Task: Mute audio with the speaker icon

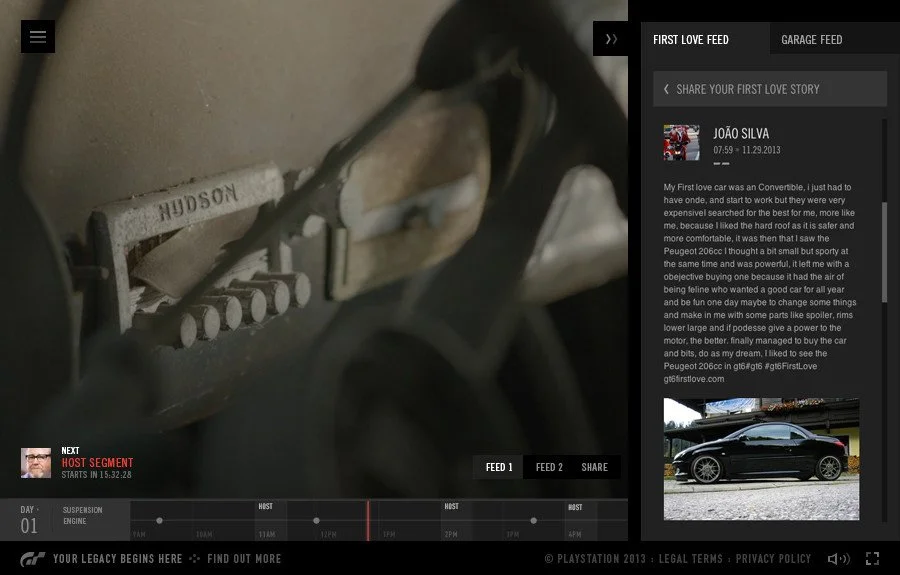Action: (x=839, y=559)
